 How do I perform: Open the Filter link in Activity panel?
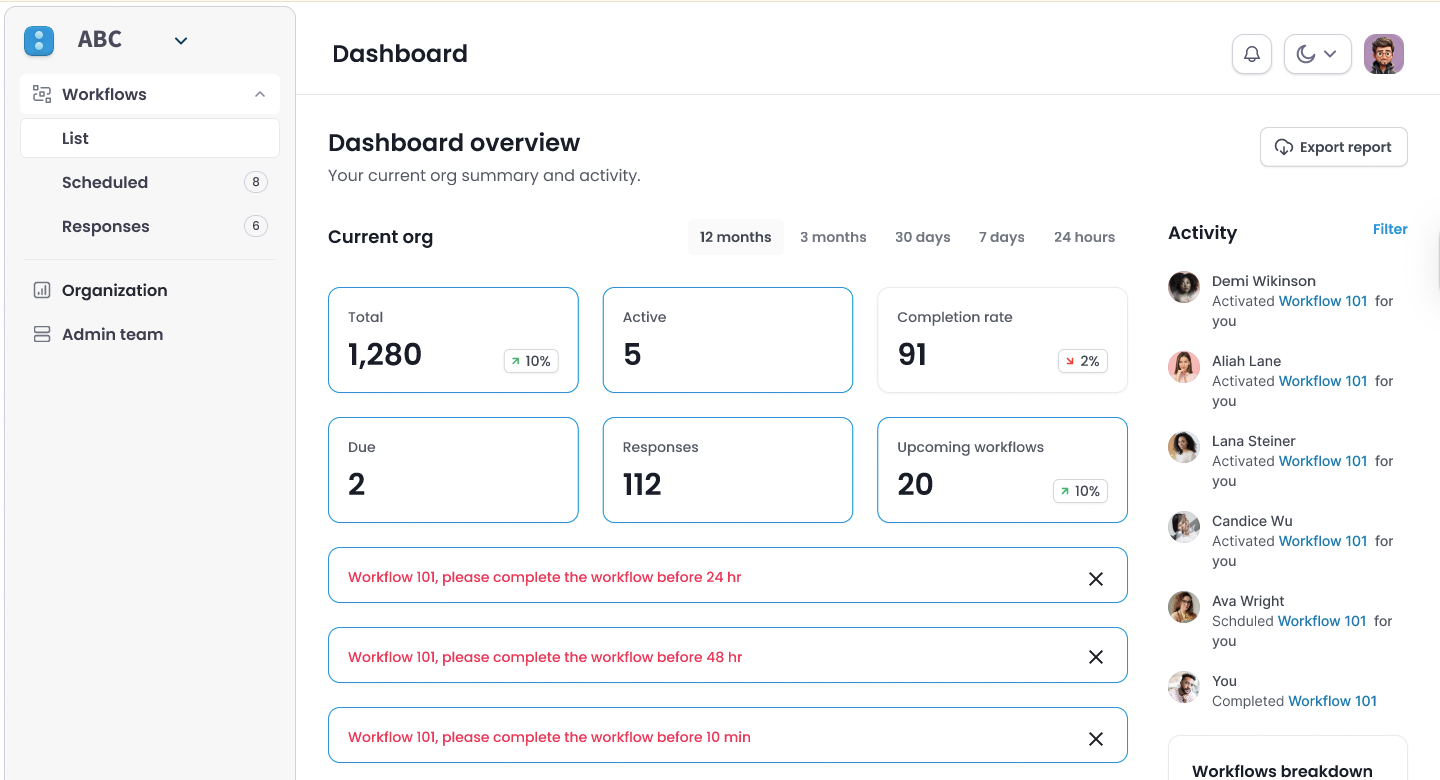[x=1390, y=229]
